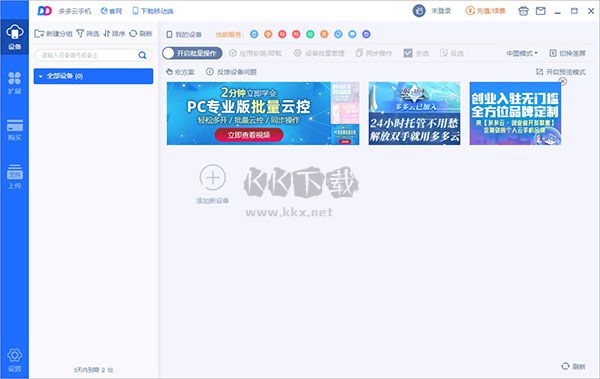
Task: Open 反馈设备问题 feedback link
Action: tap(231, 72)
